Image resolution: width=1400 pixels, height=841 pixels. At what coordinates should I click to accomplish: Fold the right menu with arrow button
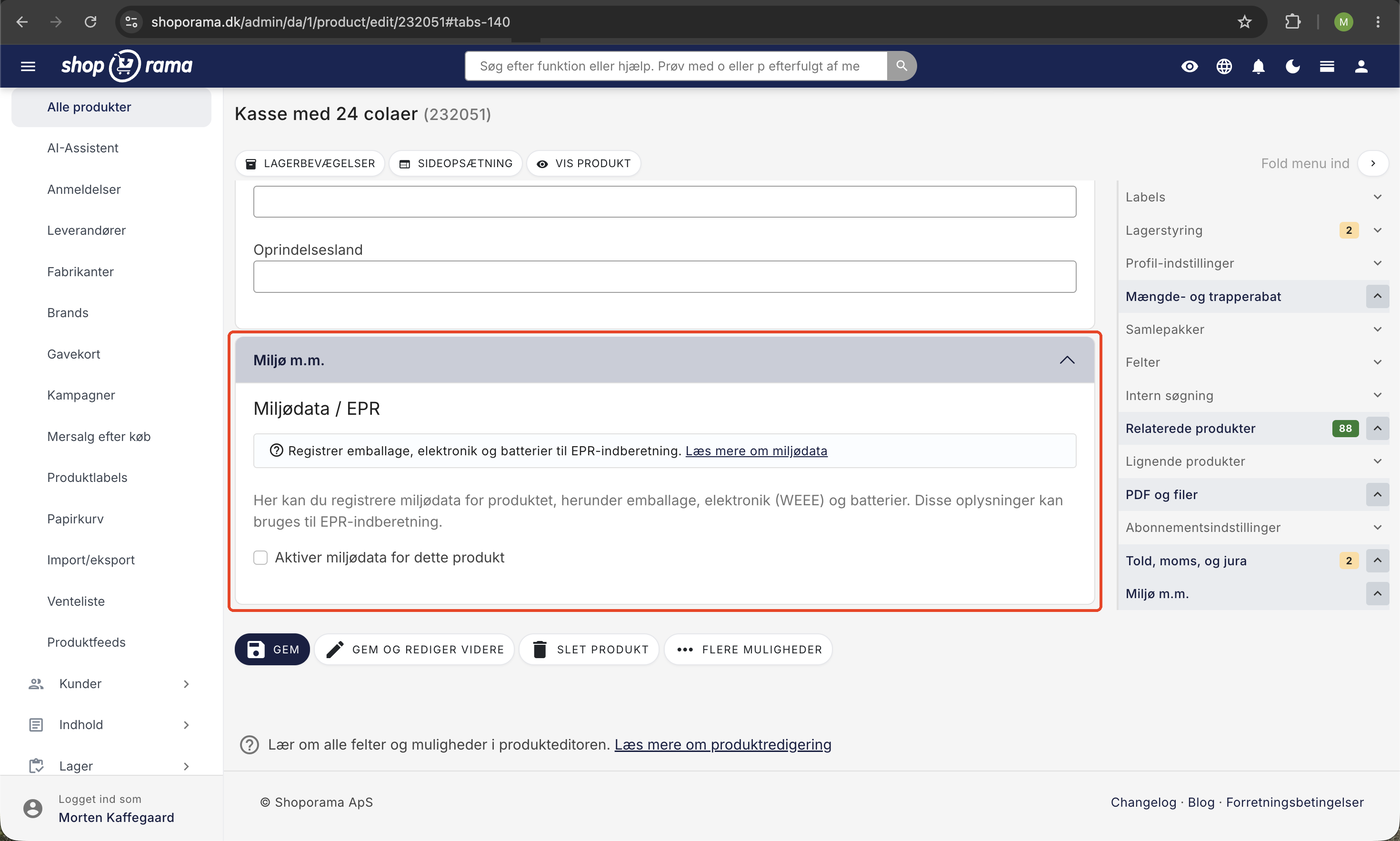click(x=1374, y=163)
